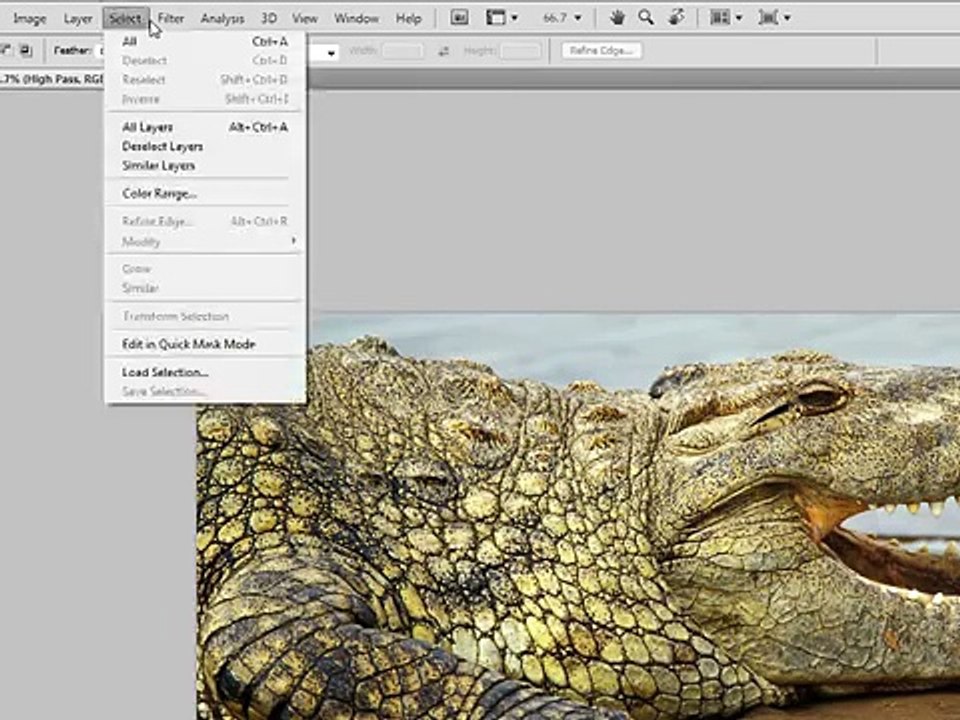Choose Load Selection menu entry
The height and width of the screenshot is (720, 960).
coord(205,372)
